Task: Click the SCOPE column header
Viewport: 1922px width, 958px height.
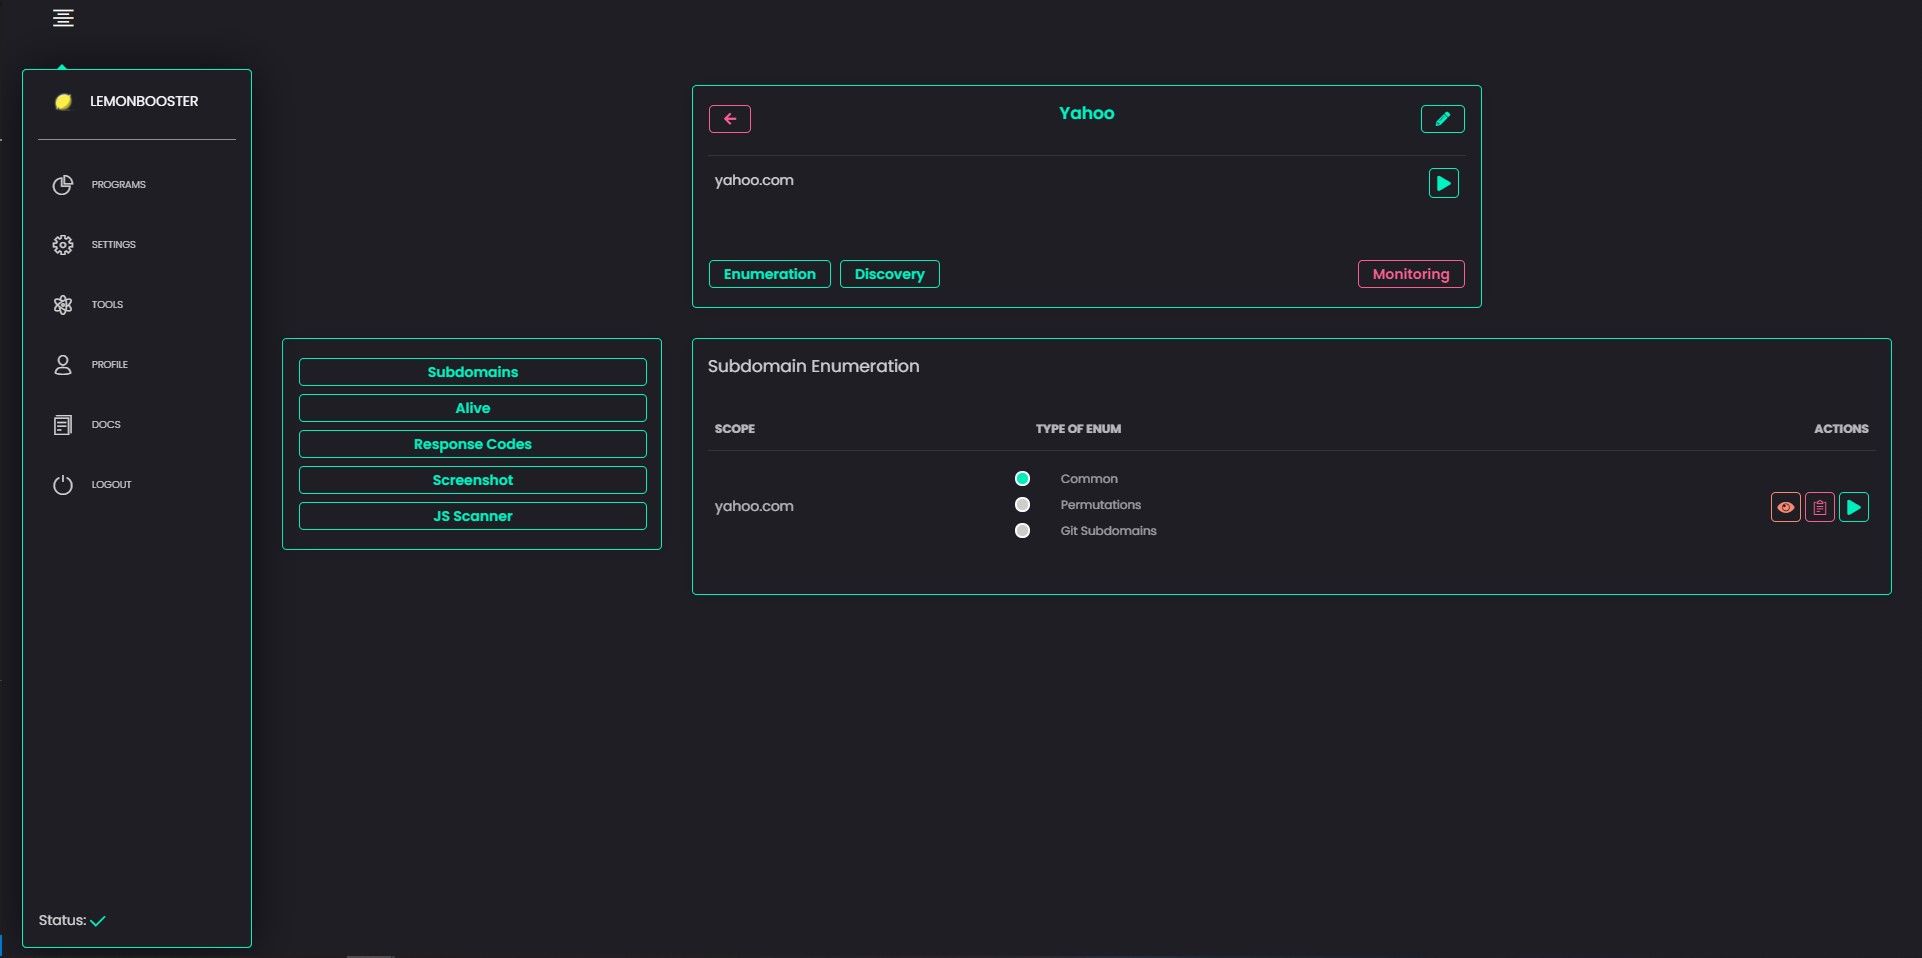Action: click(x=735, y=429)
